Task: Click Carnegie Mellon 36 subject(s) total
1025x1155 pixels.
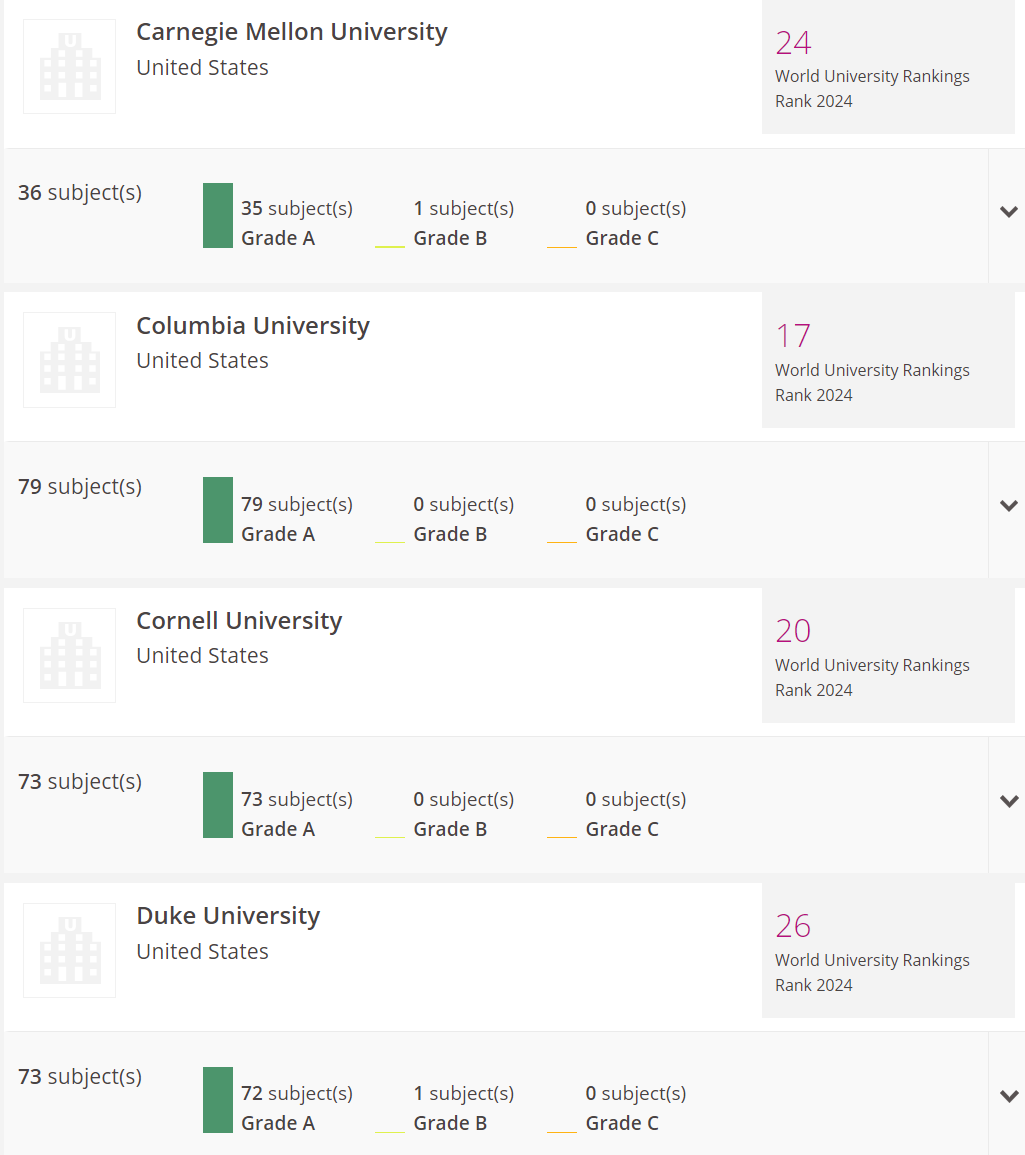Action: 80,193
